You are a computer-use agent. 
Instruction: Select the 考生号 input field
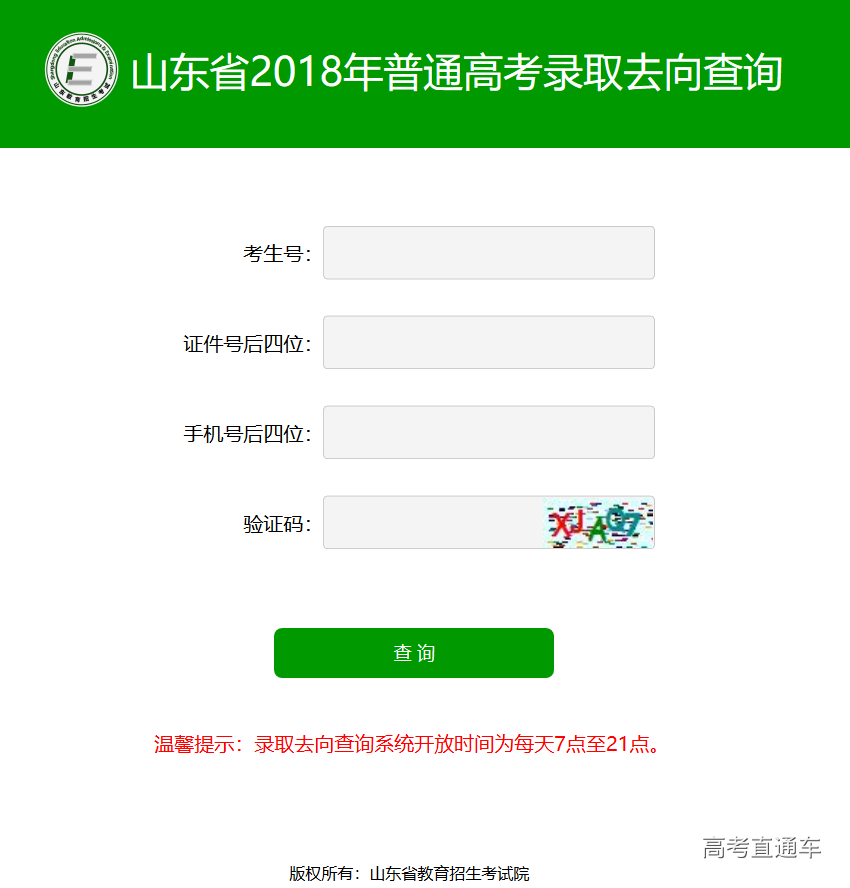point(488,252)
